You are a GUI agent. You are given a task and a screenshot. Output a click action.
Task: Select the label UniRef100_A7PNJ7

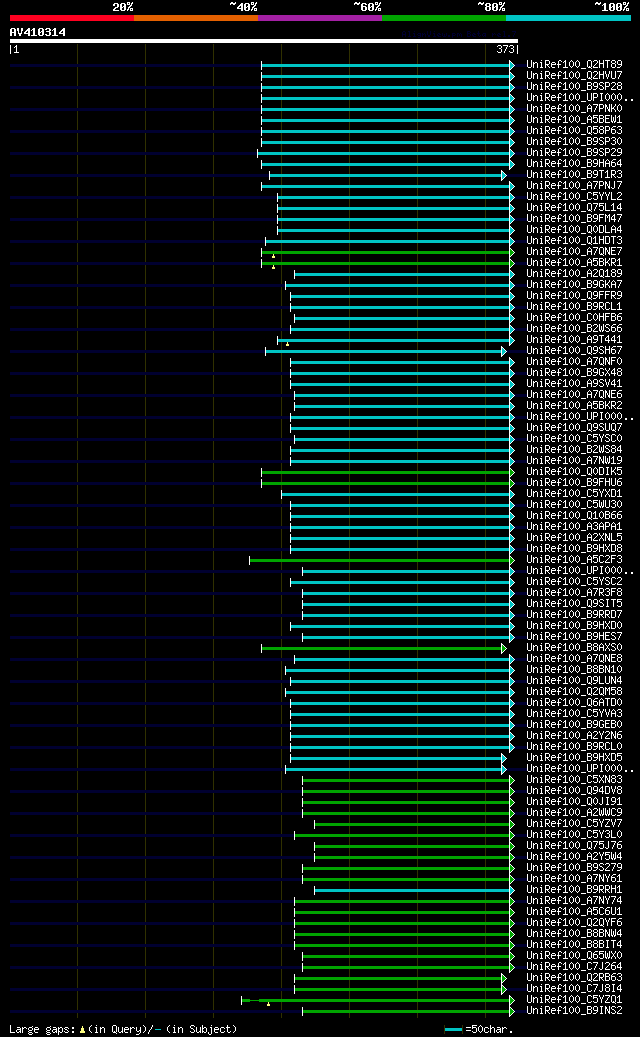(x=574, y=186)
